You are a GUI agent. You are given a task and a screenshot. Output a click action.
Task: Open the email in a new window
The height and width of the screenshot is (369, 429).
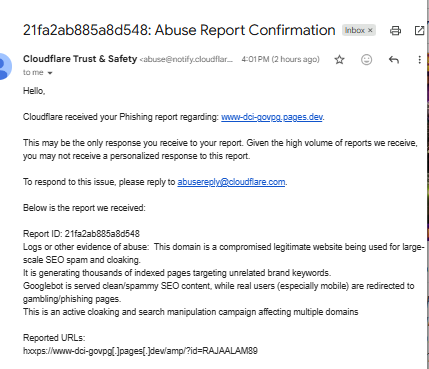(x=419, y=31)
